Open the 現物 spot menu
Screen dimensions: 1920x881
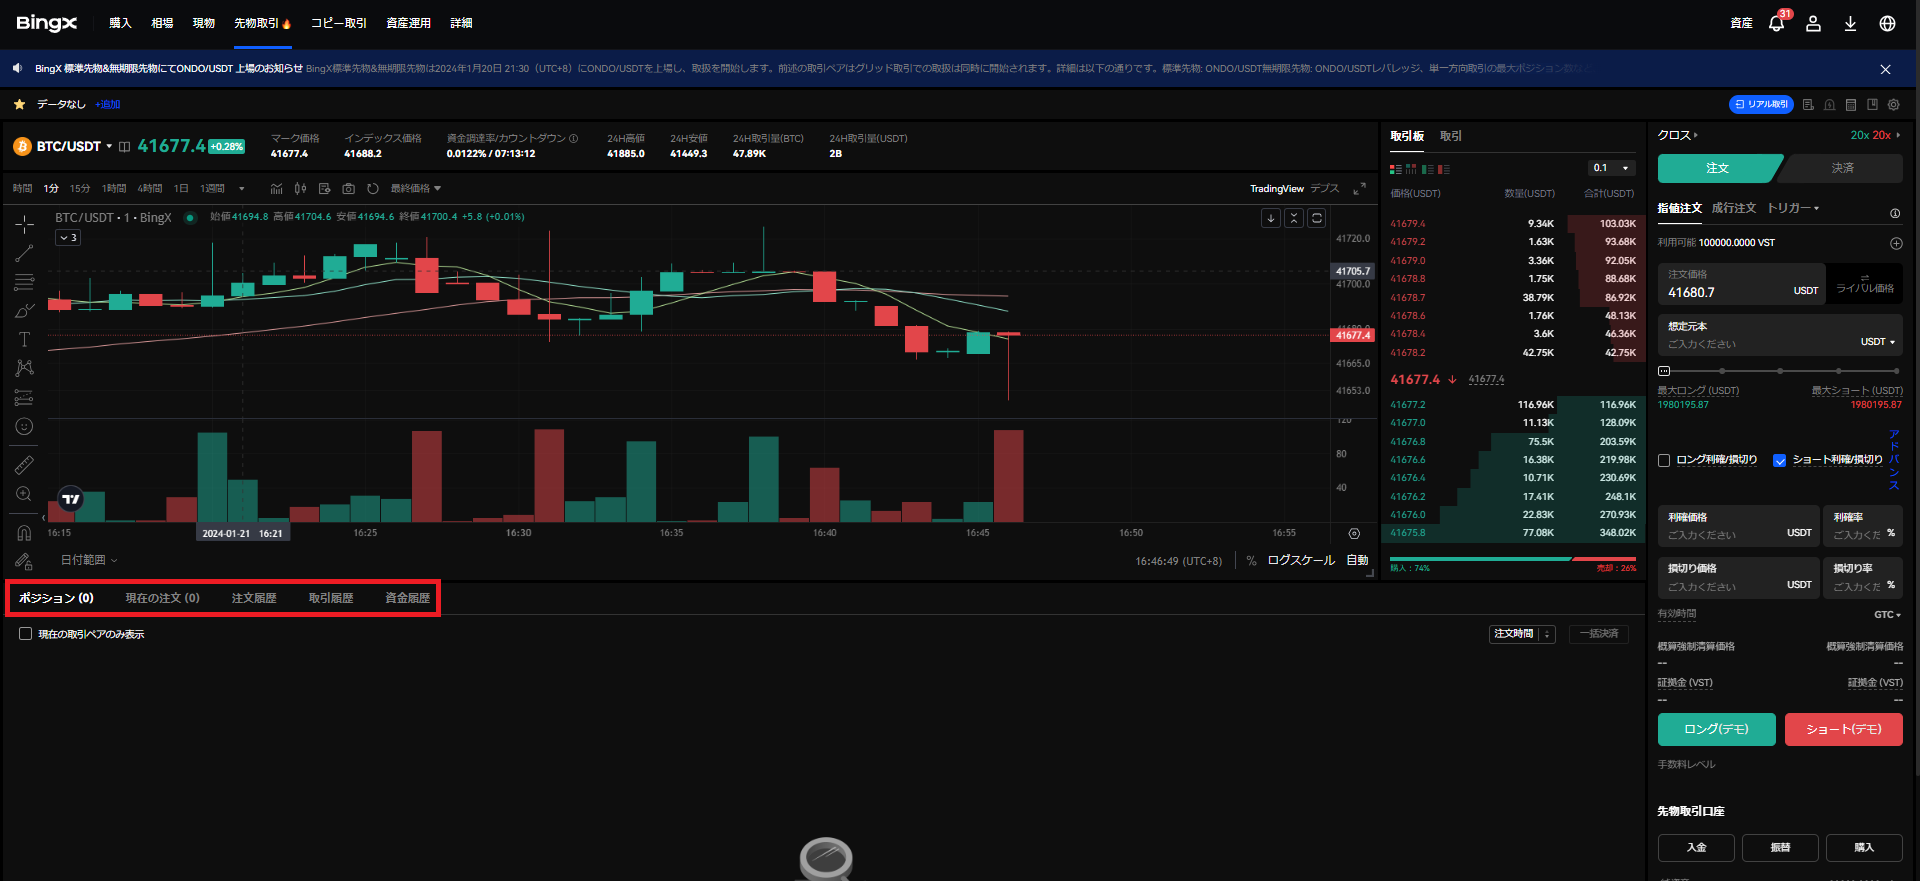click(204, 23)
